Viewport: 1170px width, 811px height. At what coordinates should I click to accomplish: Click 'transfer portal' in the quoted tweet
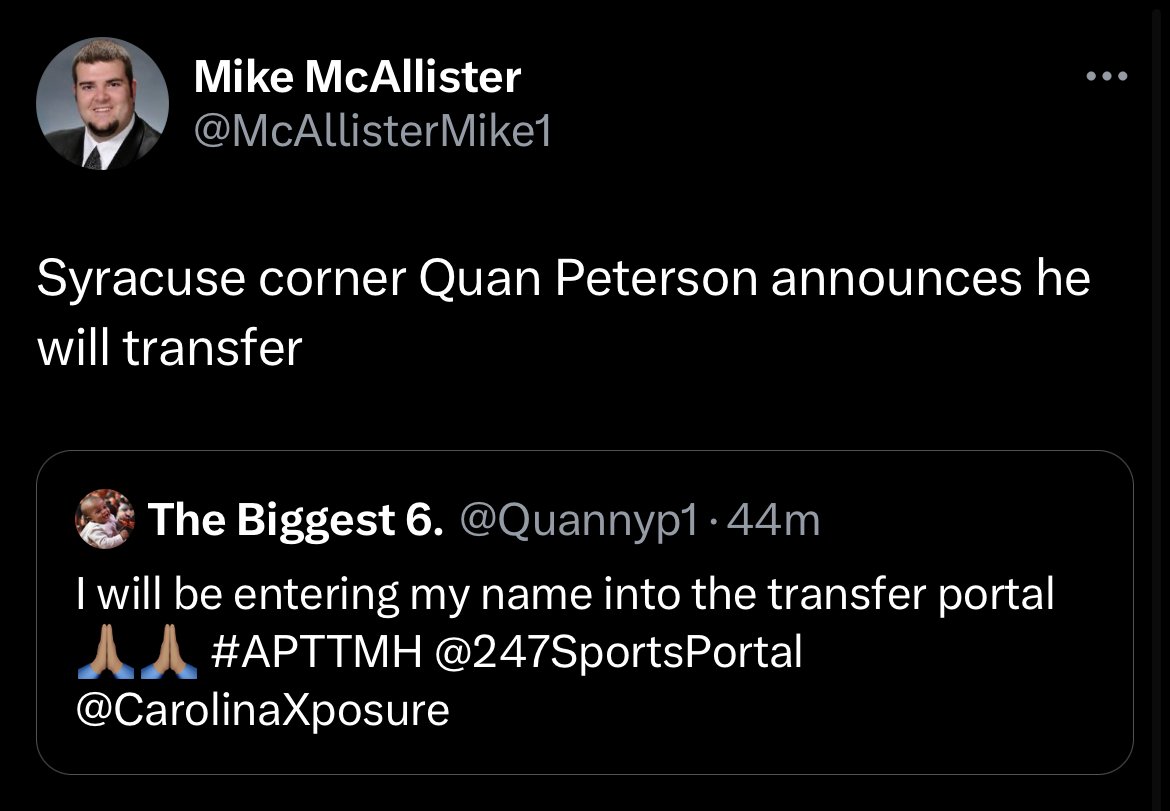click(x=910, y=595)
